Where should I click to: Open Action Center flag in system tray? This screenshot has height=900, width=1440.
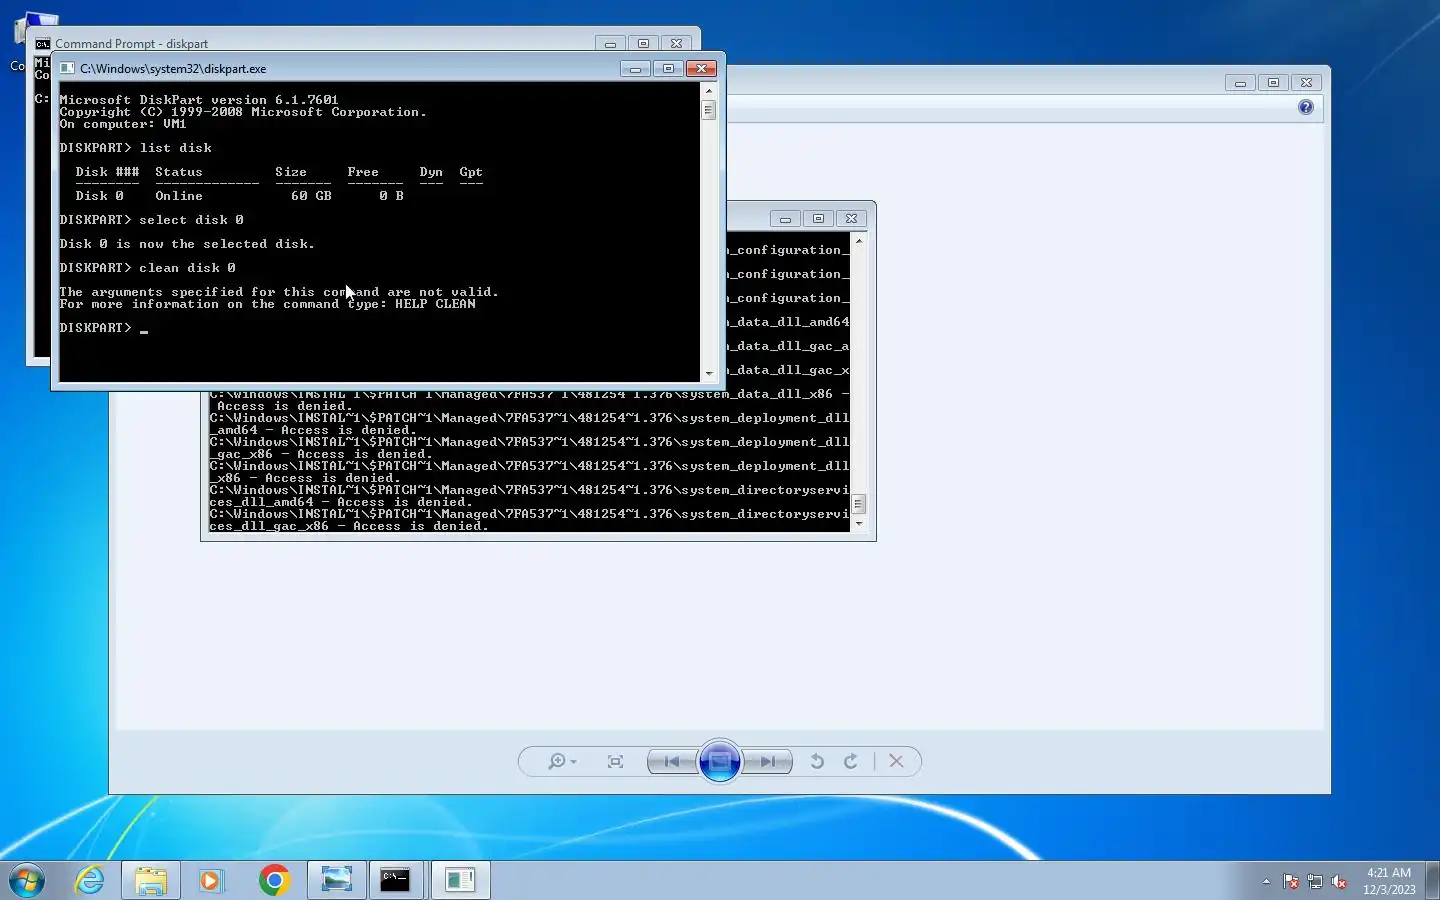[x=1291, y=881]
